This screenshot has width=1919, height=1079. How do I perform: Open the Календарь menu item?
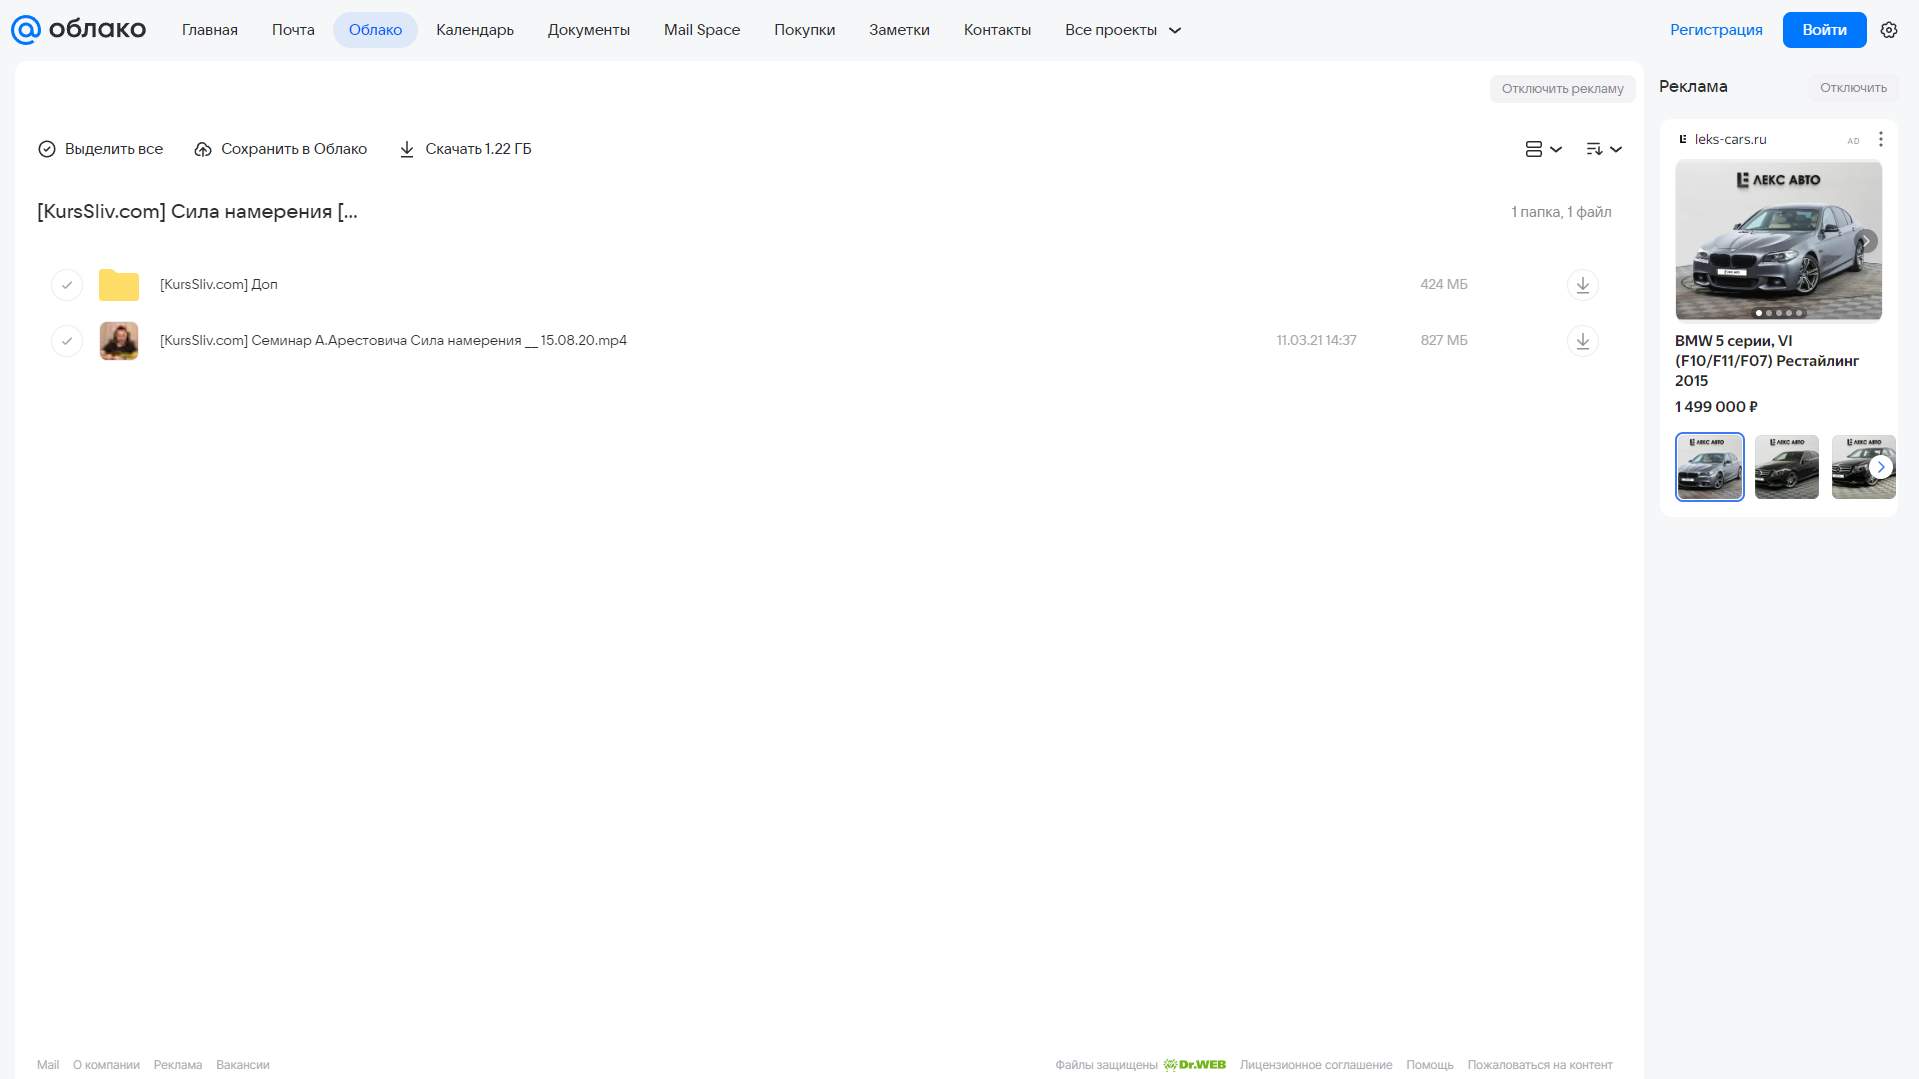point(475,30)
